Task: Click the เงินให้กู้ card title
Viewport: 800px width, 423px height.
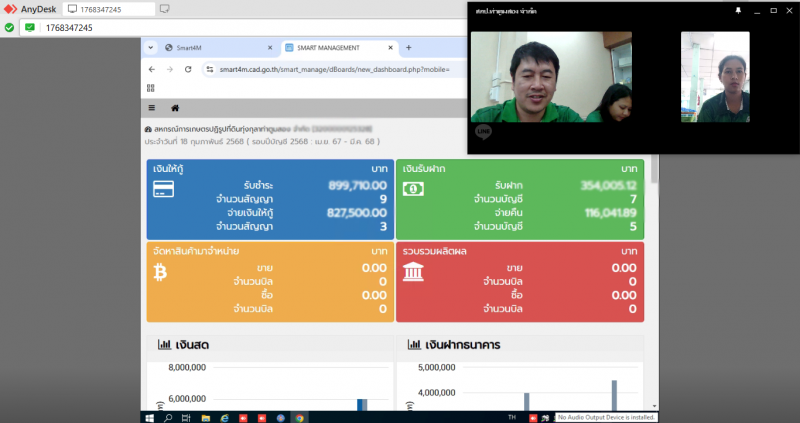Action: coord(168,169)
